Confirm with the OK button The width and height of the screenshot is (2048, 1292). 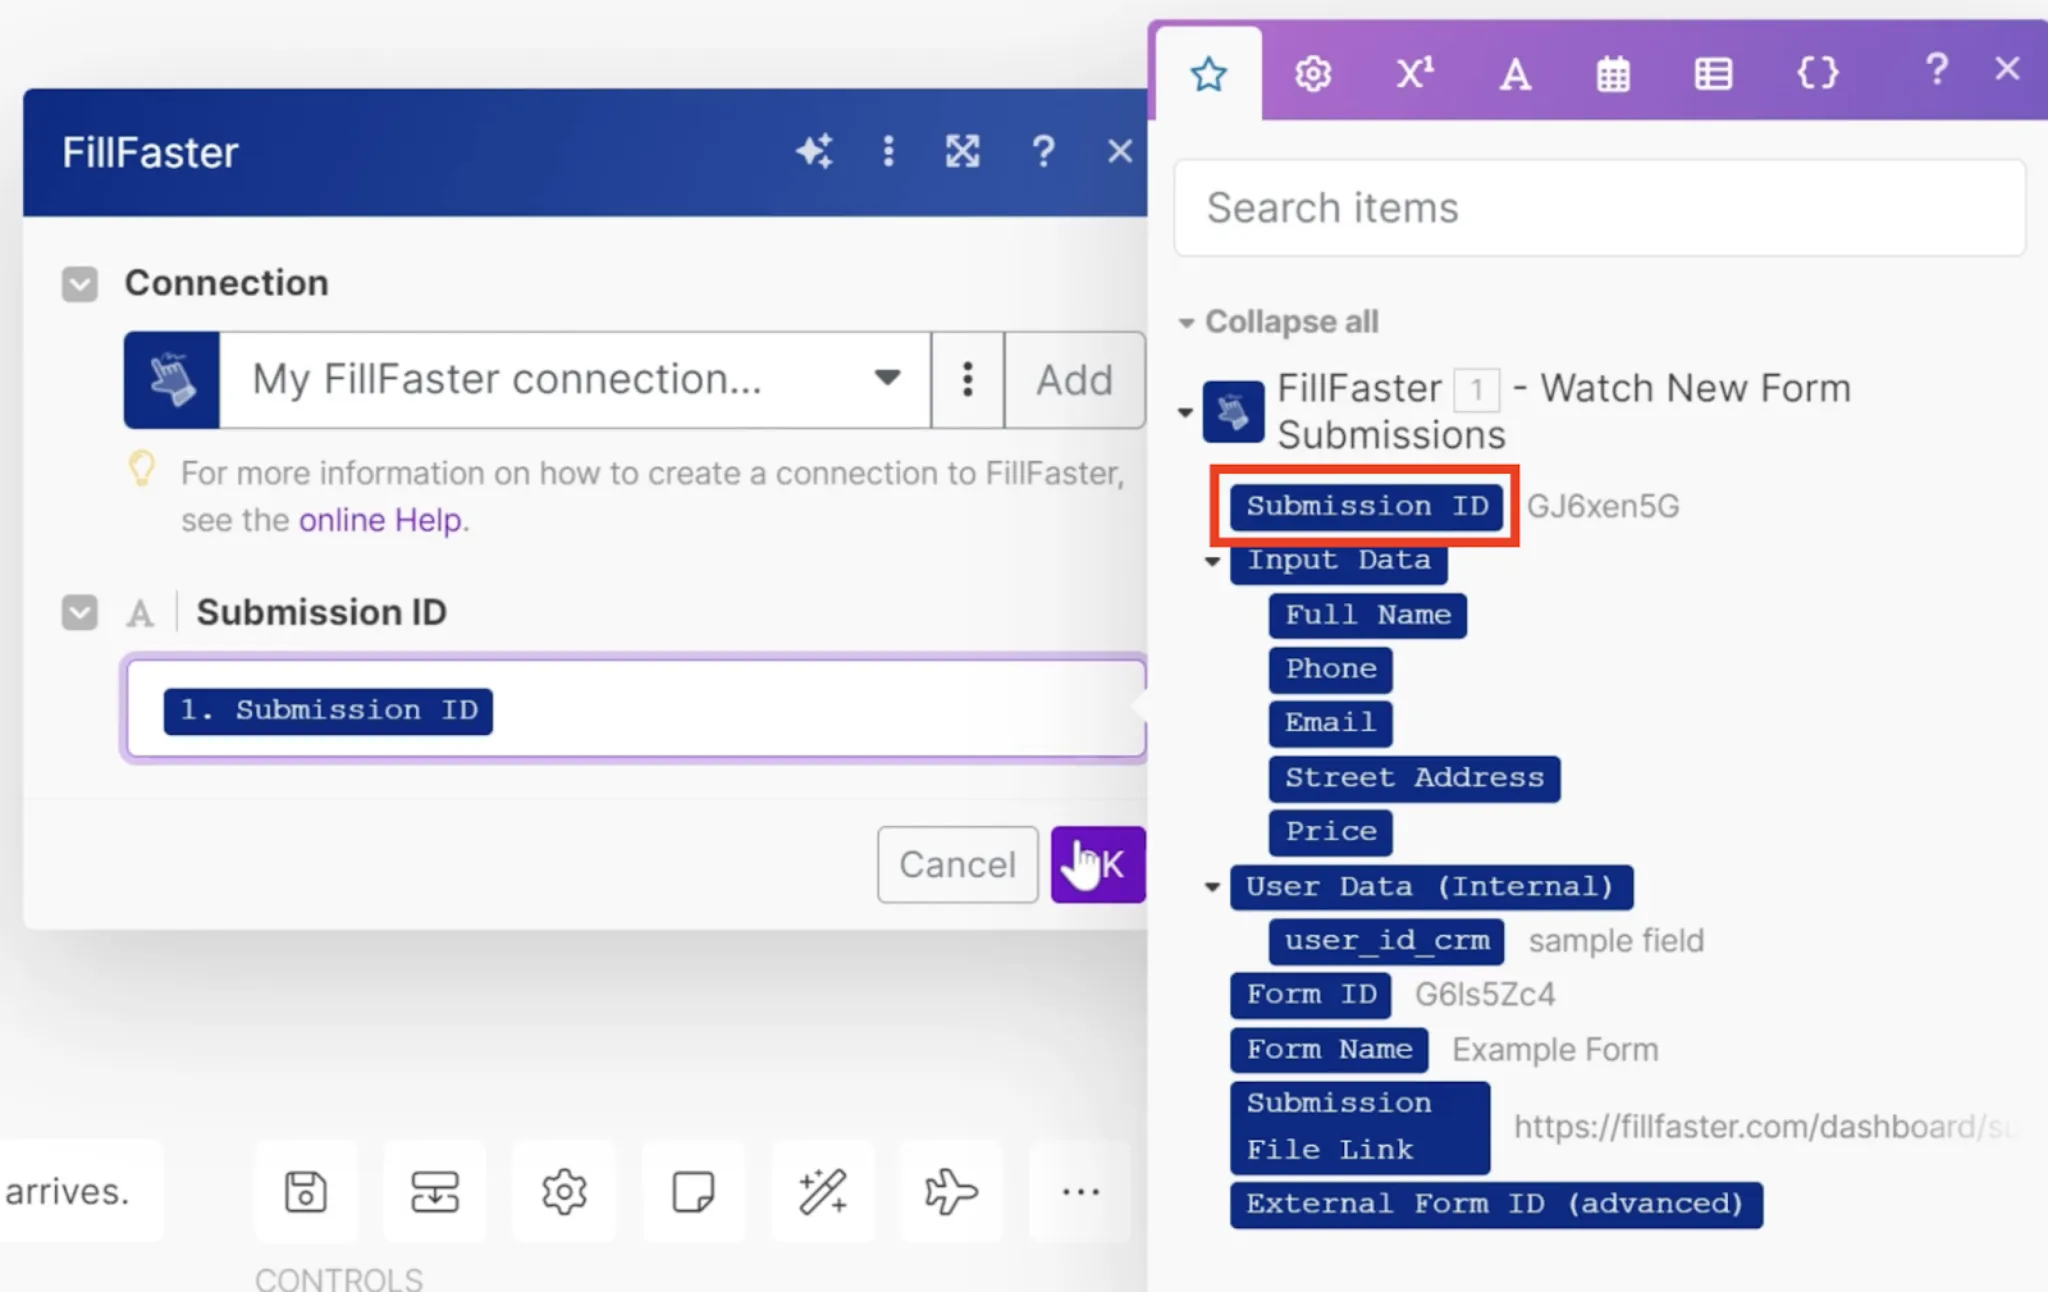(x=1098, y=864)
